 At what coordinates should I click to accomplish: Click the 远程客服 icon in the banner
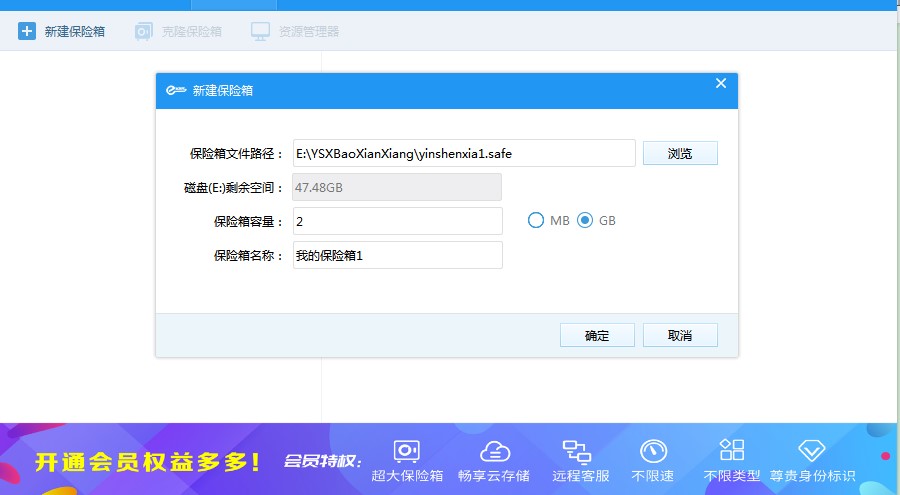(x=576, y=452)
